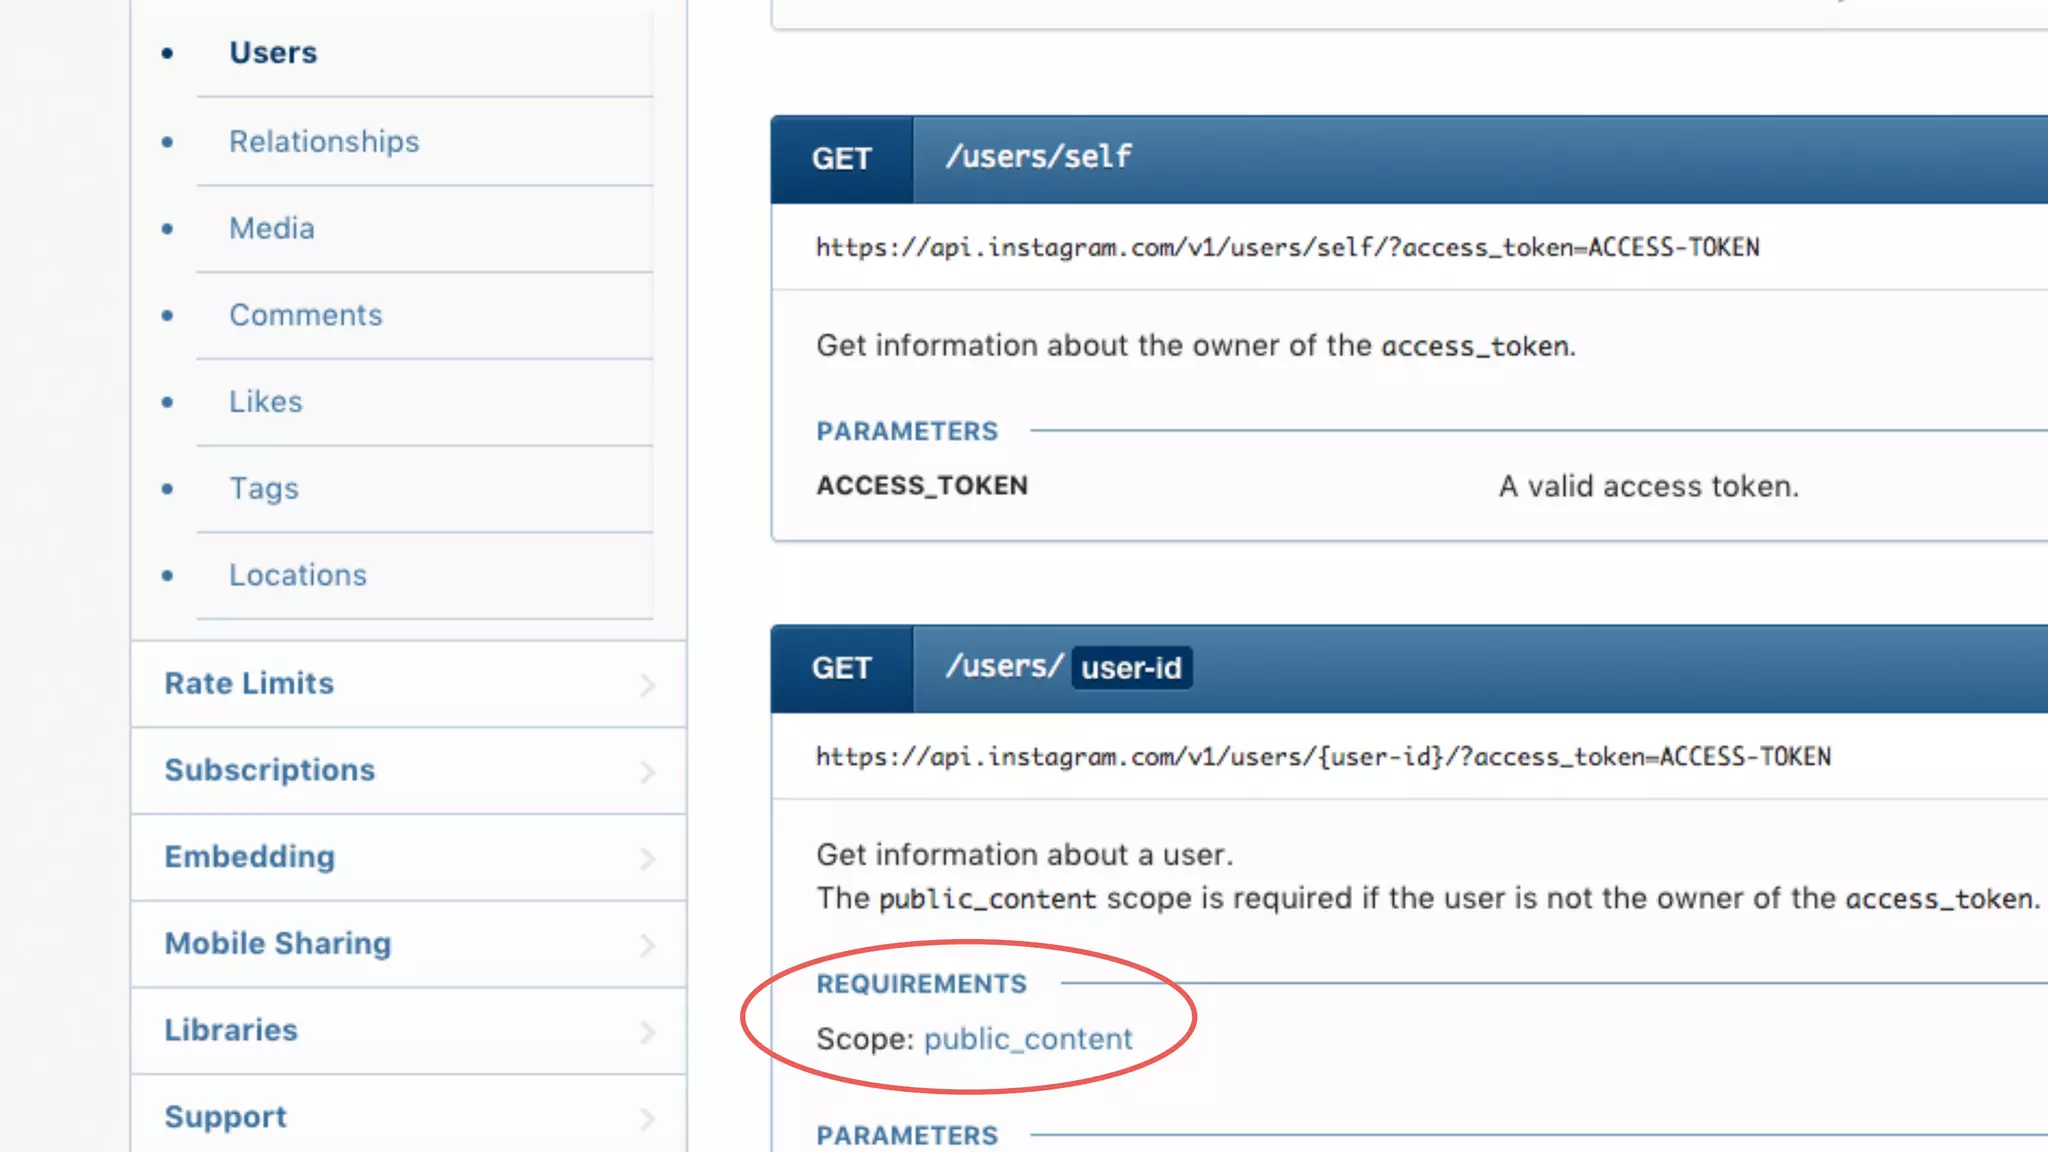2048x1152 pixels.
Task: Expand the Embedding chevron arrow
Action: 648,859
